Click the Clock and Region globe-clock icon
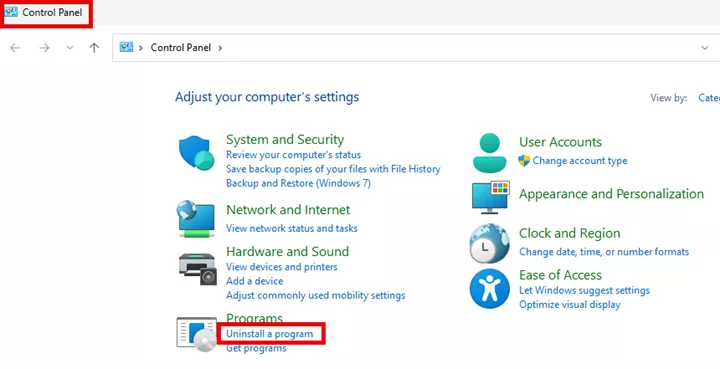 tap(489, 243)
